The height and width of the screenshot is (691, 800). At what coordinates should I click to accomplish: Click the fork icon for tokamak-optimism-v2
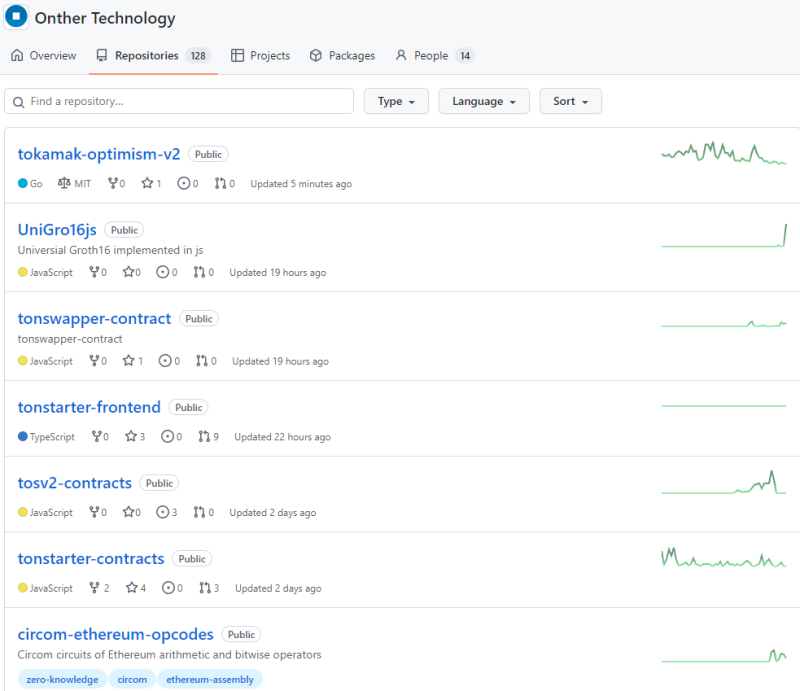[x=113, y=183]
